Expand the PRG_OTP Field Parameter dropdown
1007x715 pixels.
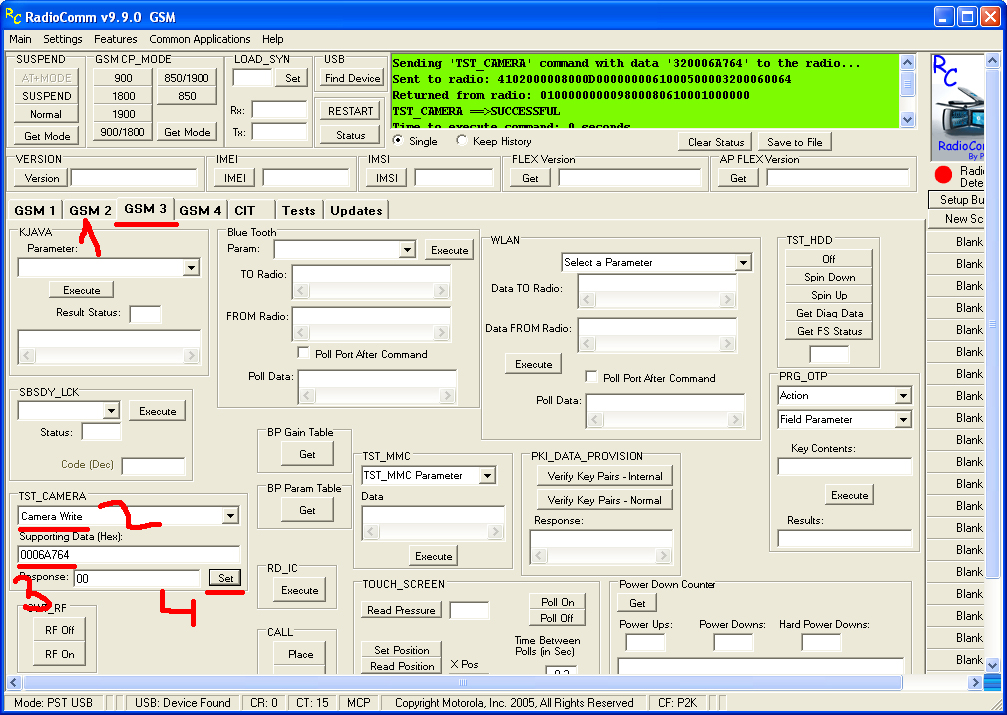[904, 419]
